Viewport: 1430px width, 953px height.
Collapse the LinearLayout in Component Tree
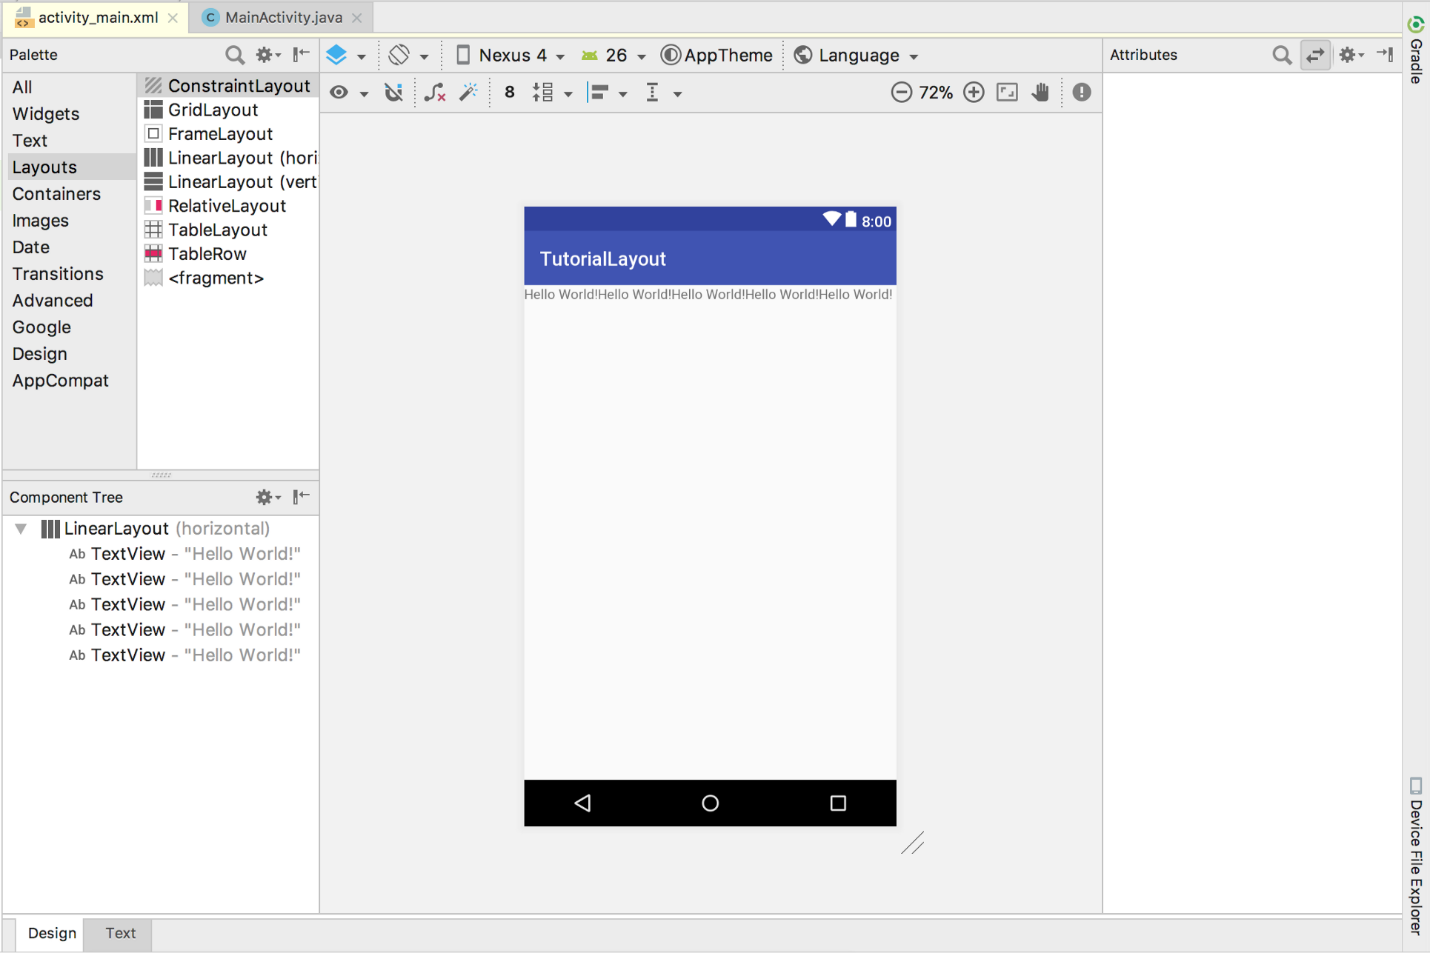21,528
